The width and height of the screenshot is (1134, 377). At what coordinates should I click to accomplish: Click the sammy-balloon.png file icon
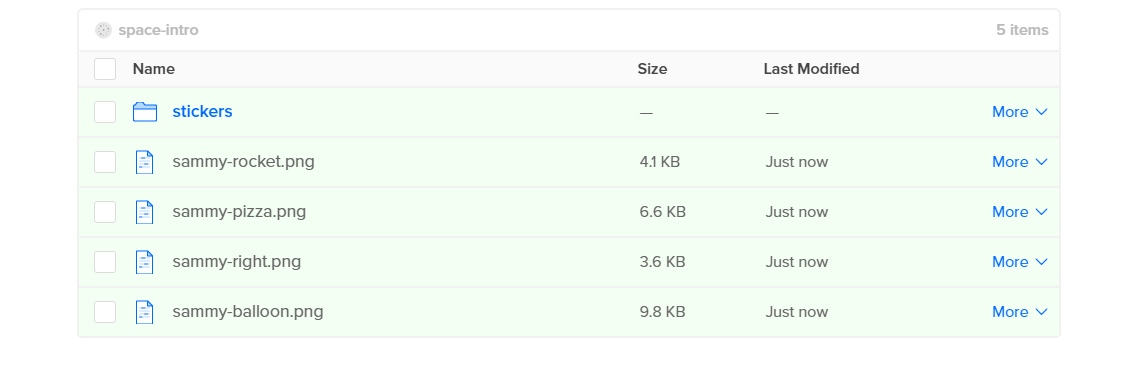[x=145, y=312]
